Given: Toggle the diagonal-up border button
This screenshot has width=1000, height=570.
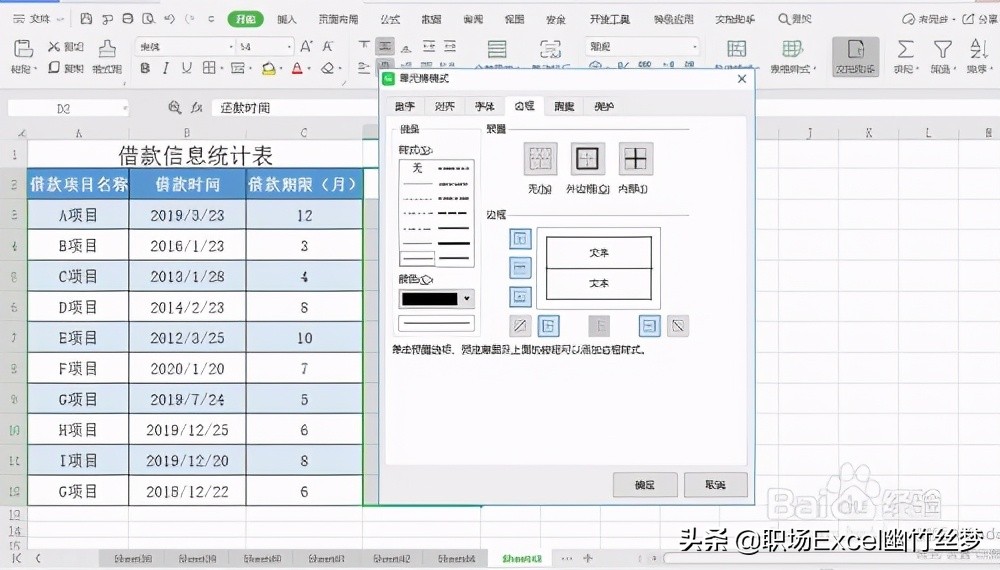Looking at the screenshot, I should pos(520,326).
